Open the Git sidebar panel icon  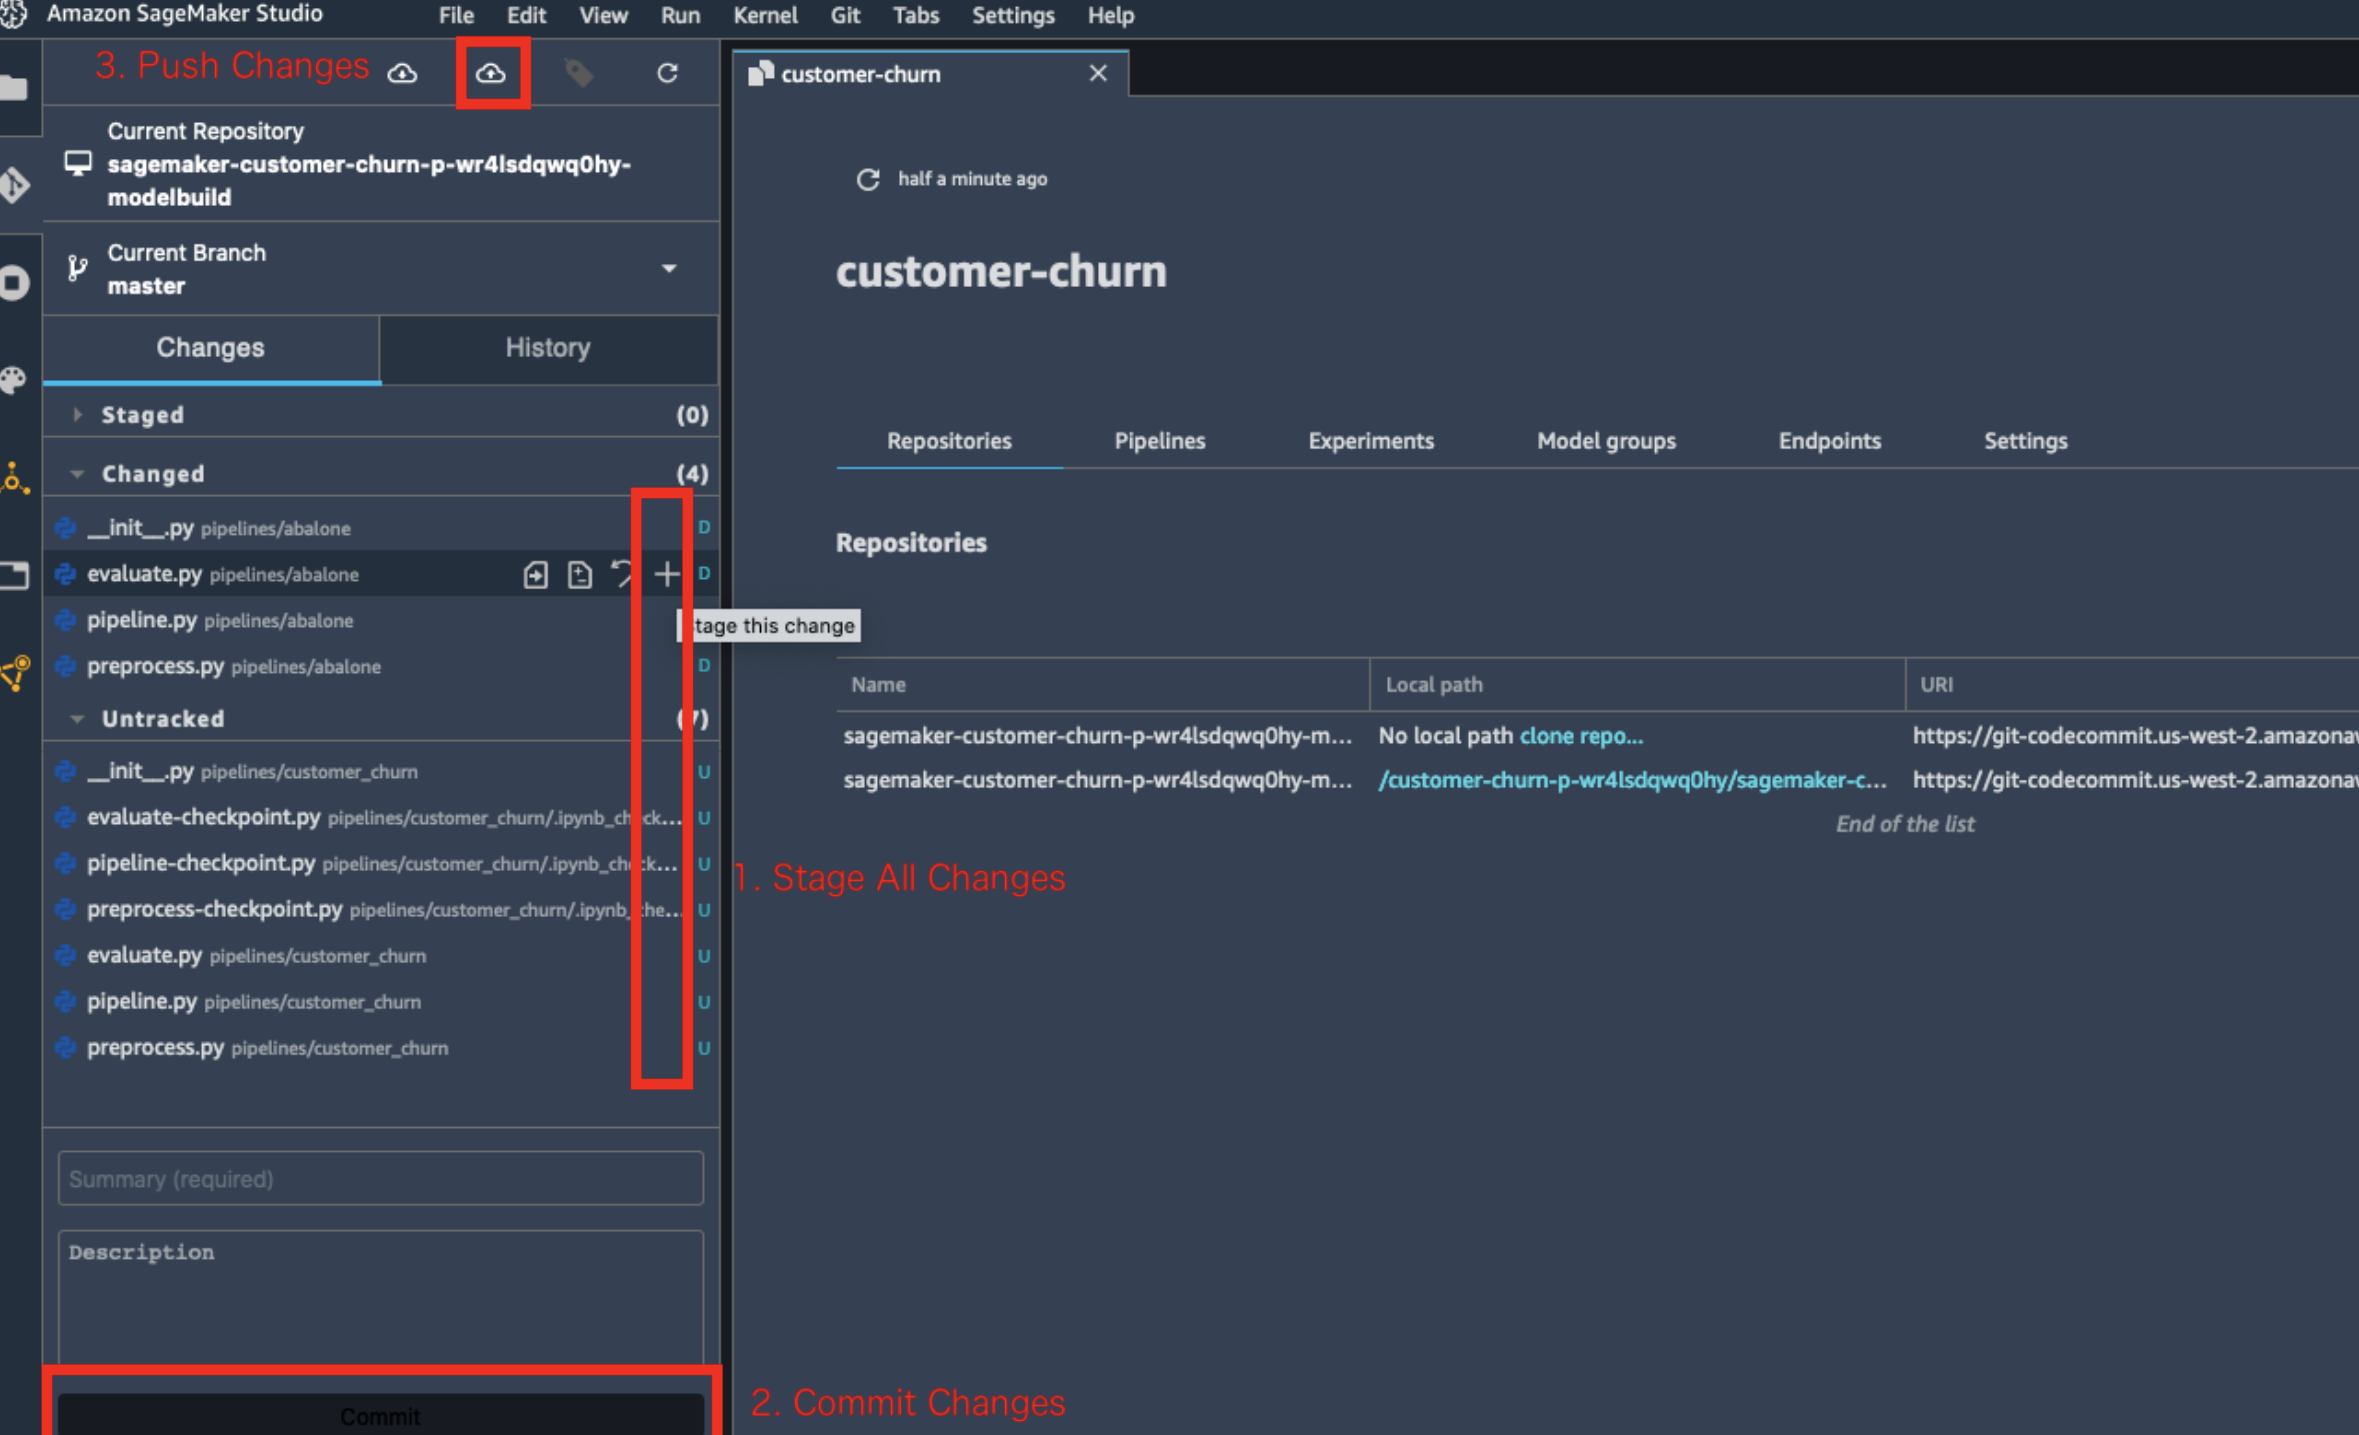coord(14,185)
